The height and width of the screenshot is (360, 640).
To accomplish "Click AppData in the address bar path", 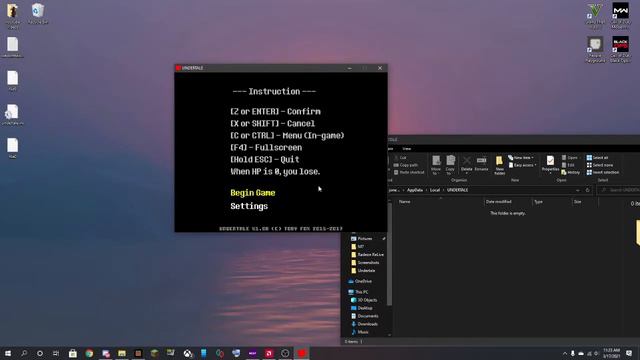I will 415,190.
